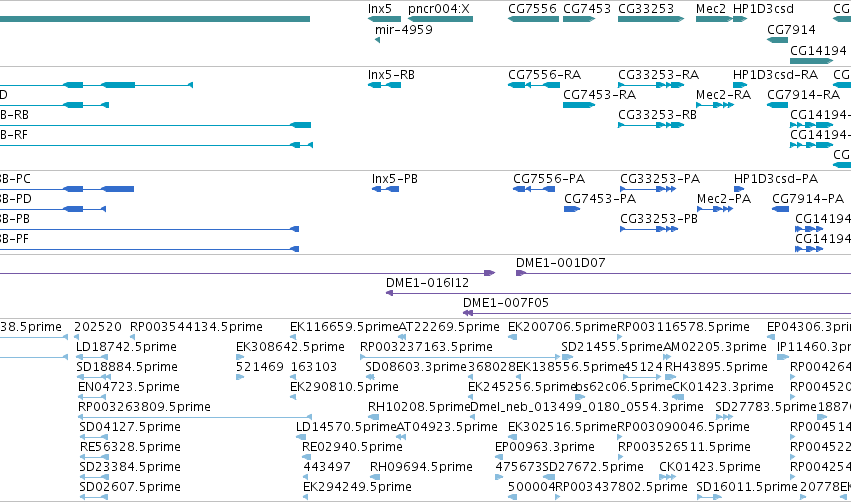Select the EP00963.3prime EST
Screen dimensions: 851x502
click(499, 457)
